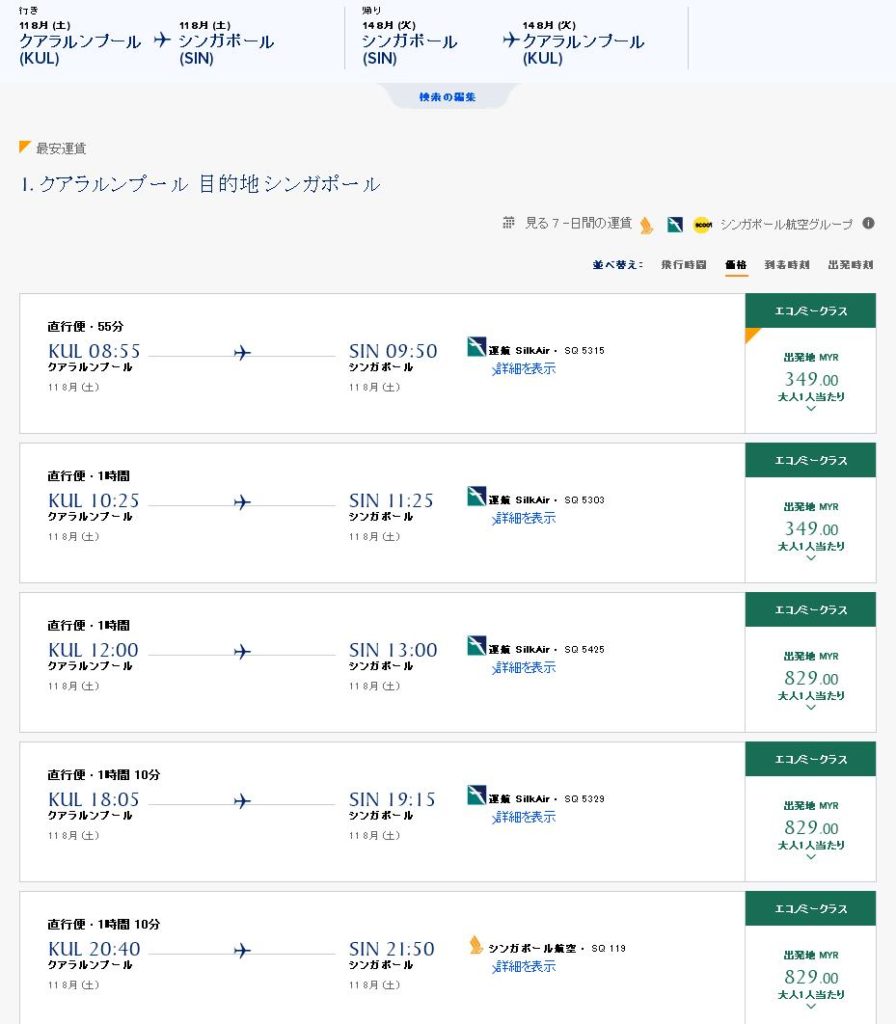Click the plane icon on KUL 08:55 route line
The image size is (896, 1024).
pyautogui.click(x=242, y=353)
